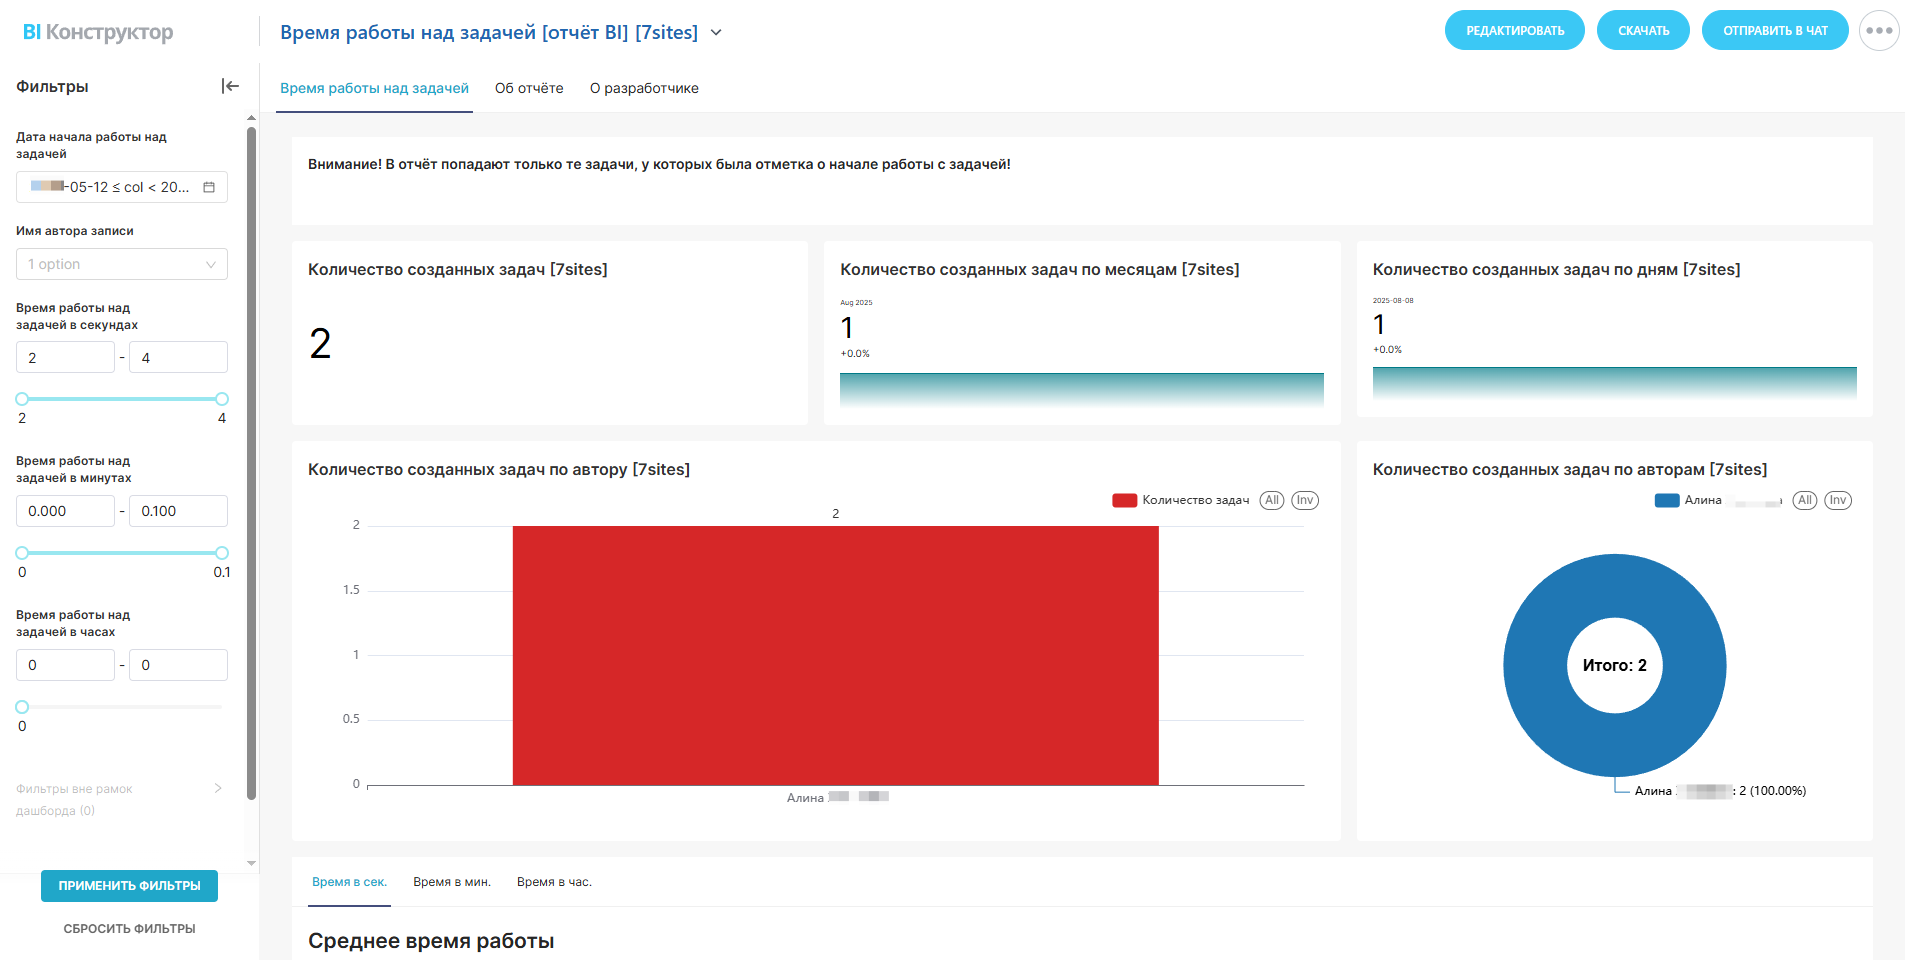Invert series selection in bar chart legend

pos(1304,500)
